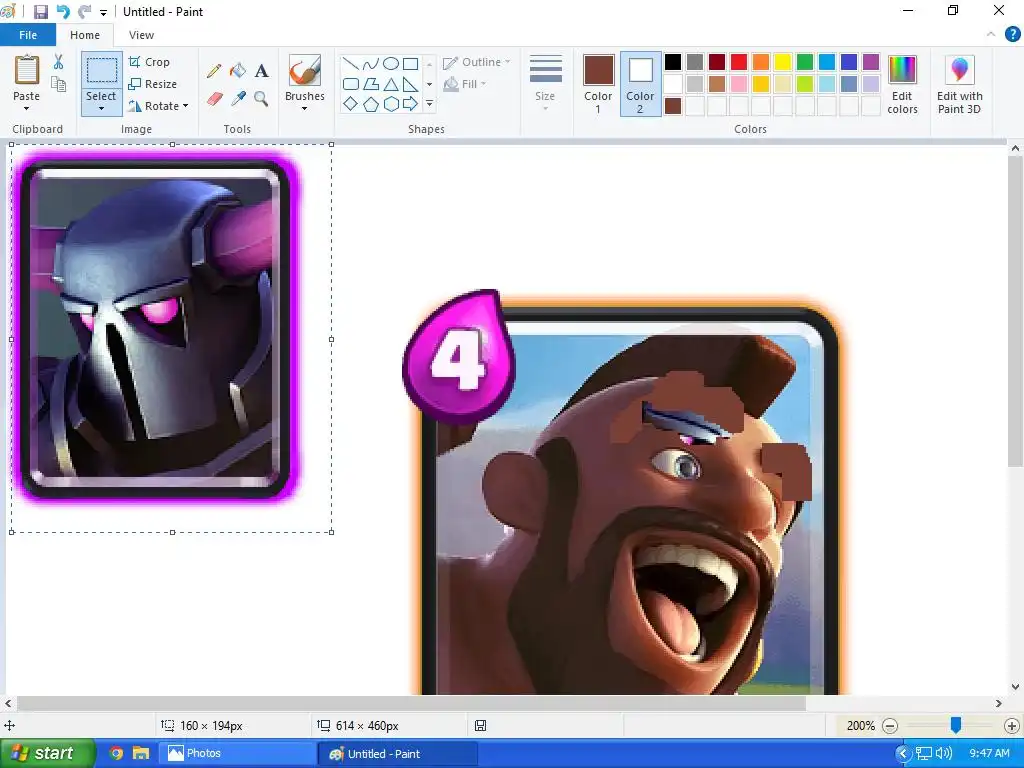Crop the image to the selection
Viewport: 1024px width, 768px height.
pos(150,62)
